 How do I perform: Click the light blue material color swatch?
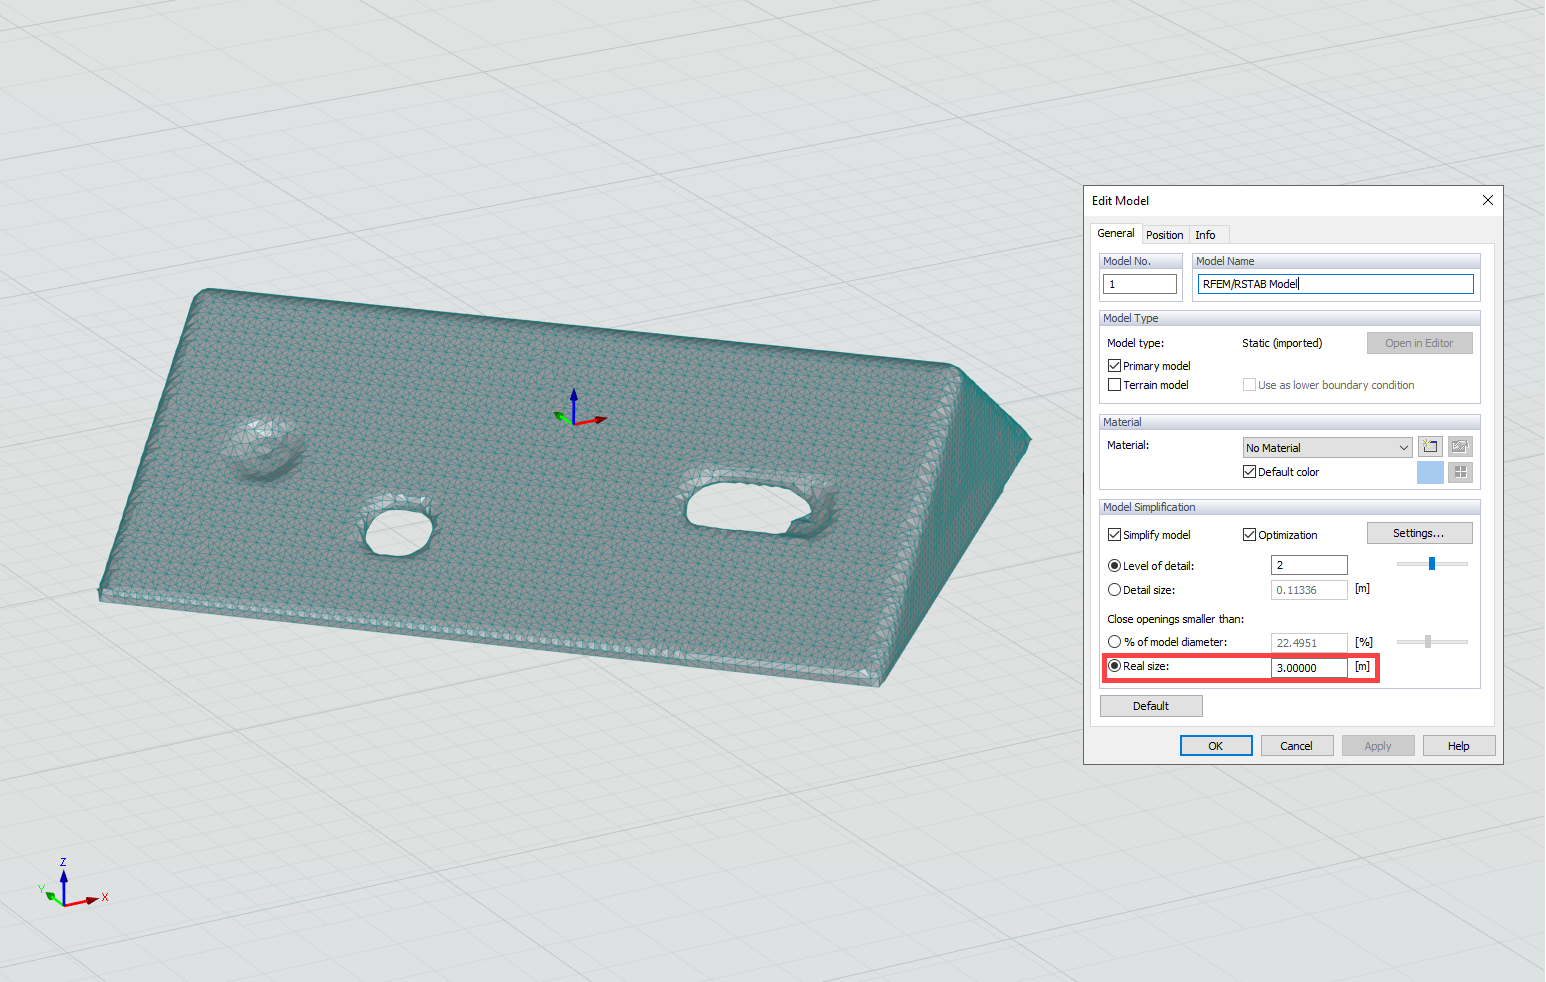pyautogui.click(x=1430, y=472)
